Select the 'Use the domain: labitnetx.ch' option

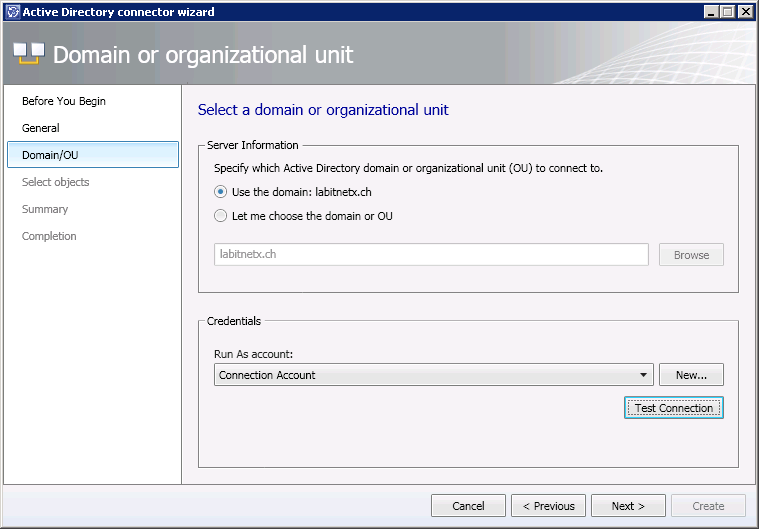tap(221, 192)
